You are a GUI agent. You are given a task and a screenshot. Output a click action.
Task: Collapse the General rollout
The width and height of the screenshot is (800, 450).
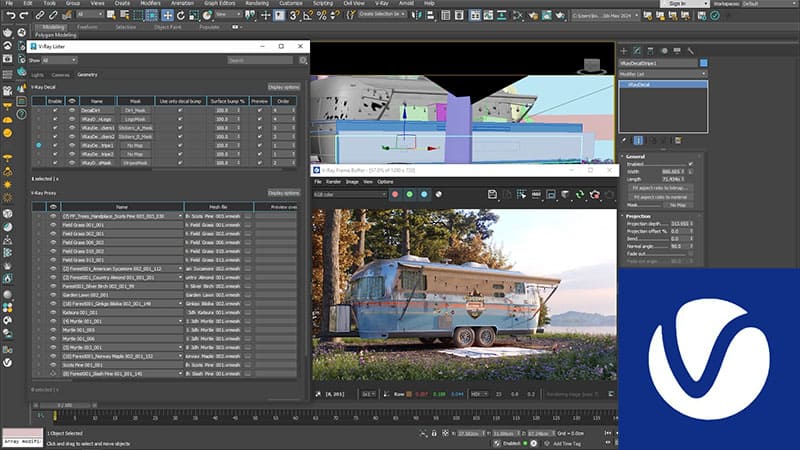[635, 157]
